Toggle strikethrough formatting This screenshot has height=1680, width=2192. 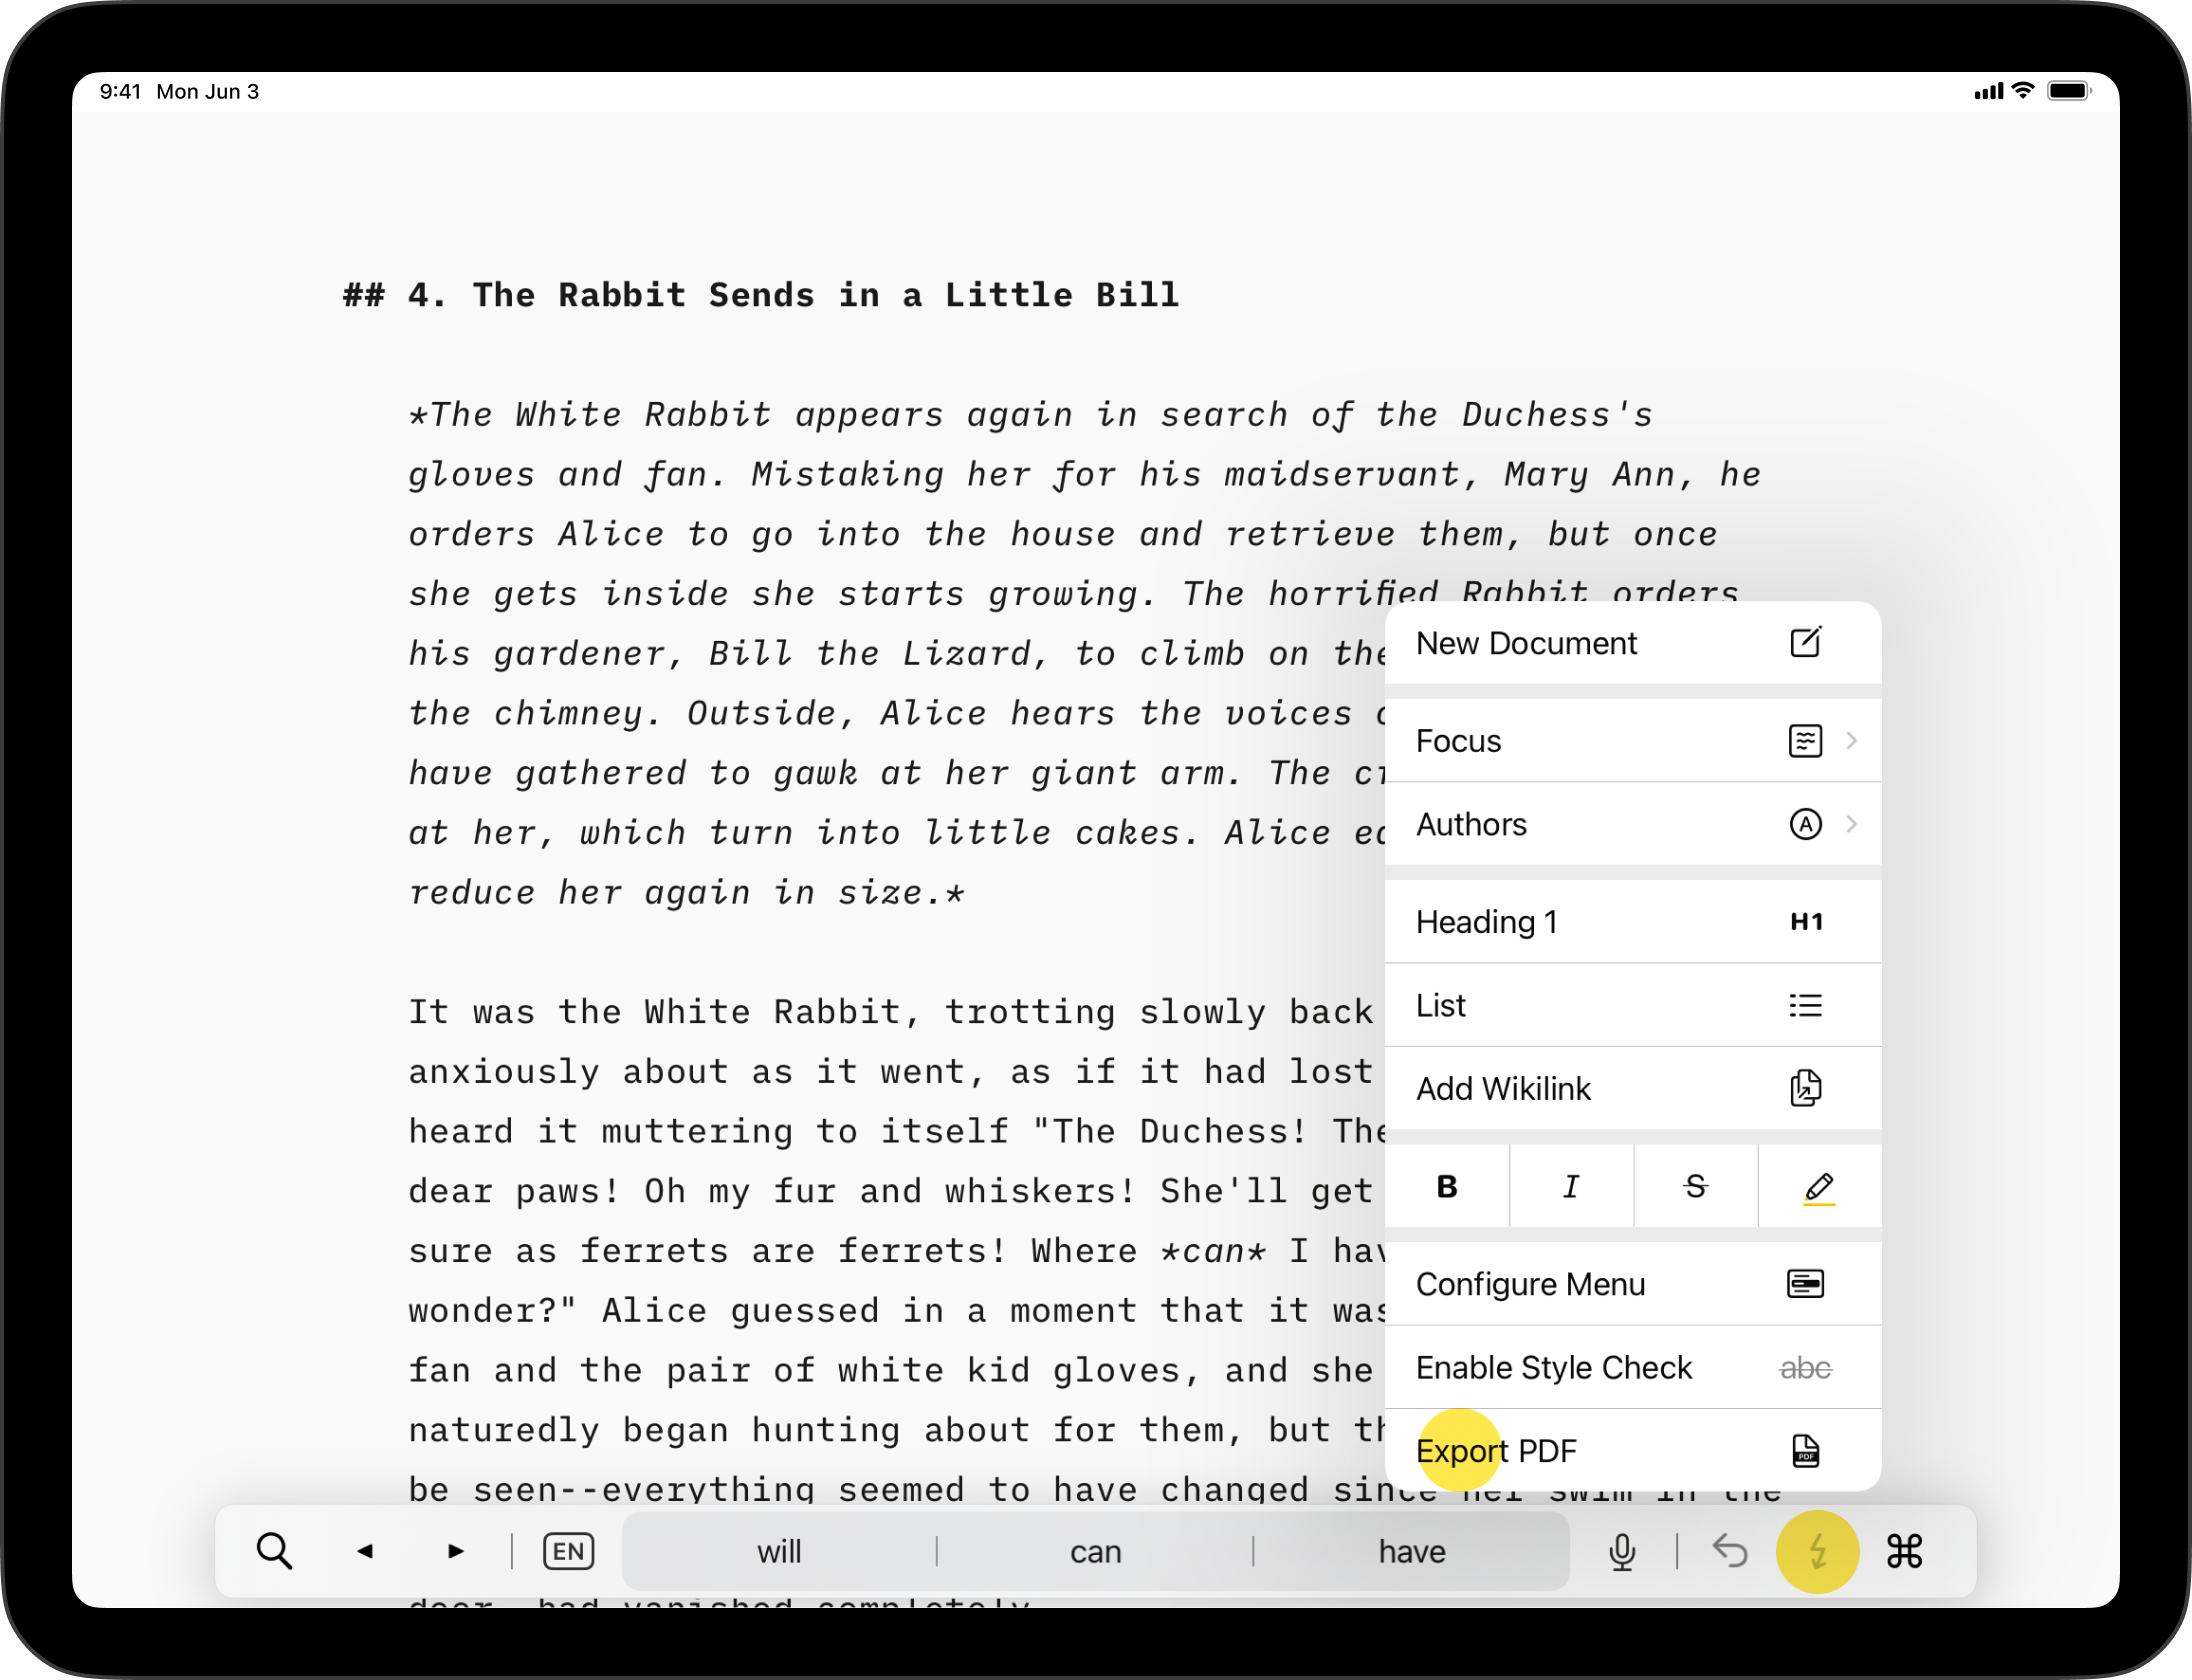(1695, 1186)
